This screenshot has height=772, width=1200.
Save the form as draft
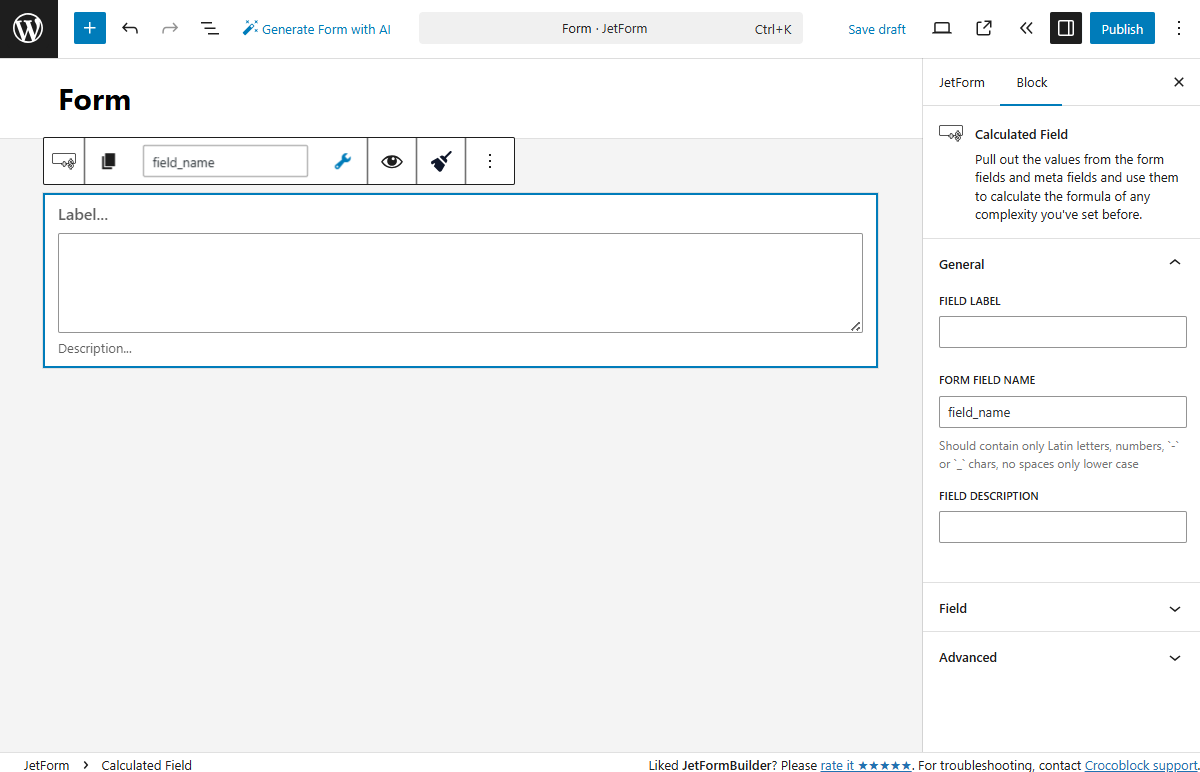(x=877, y=29)
